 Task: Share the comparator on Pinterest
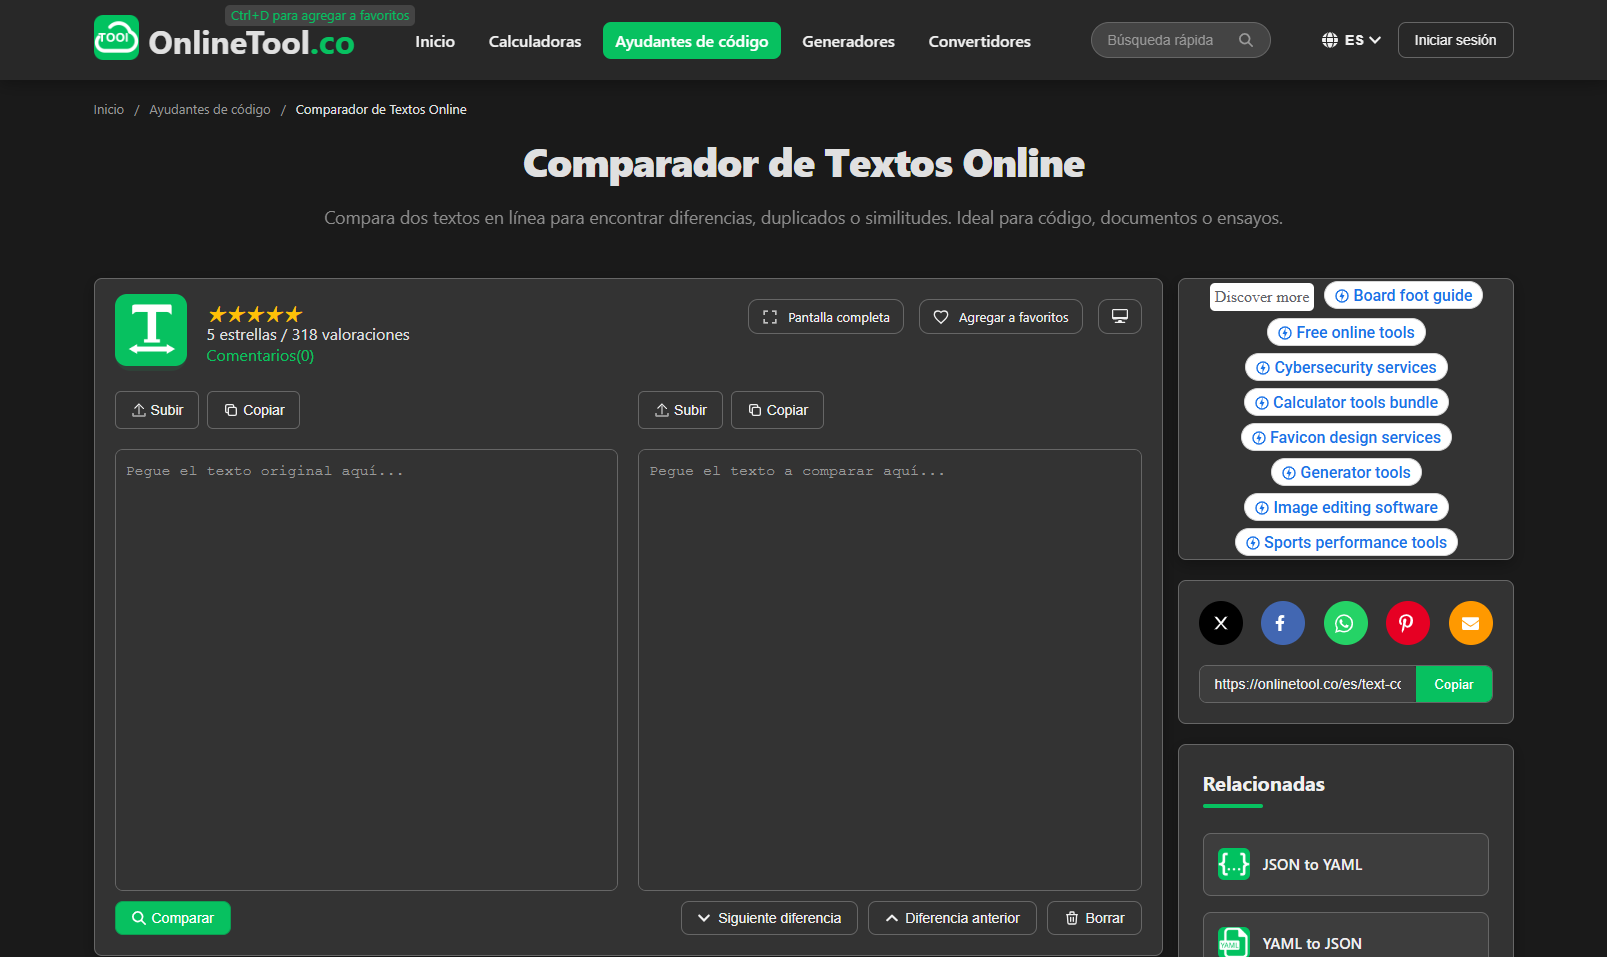coord(1408,623)
